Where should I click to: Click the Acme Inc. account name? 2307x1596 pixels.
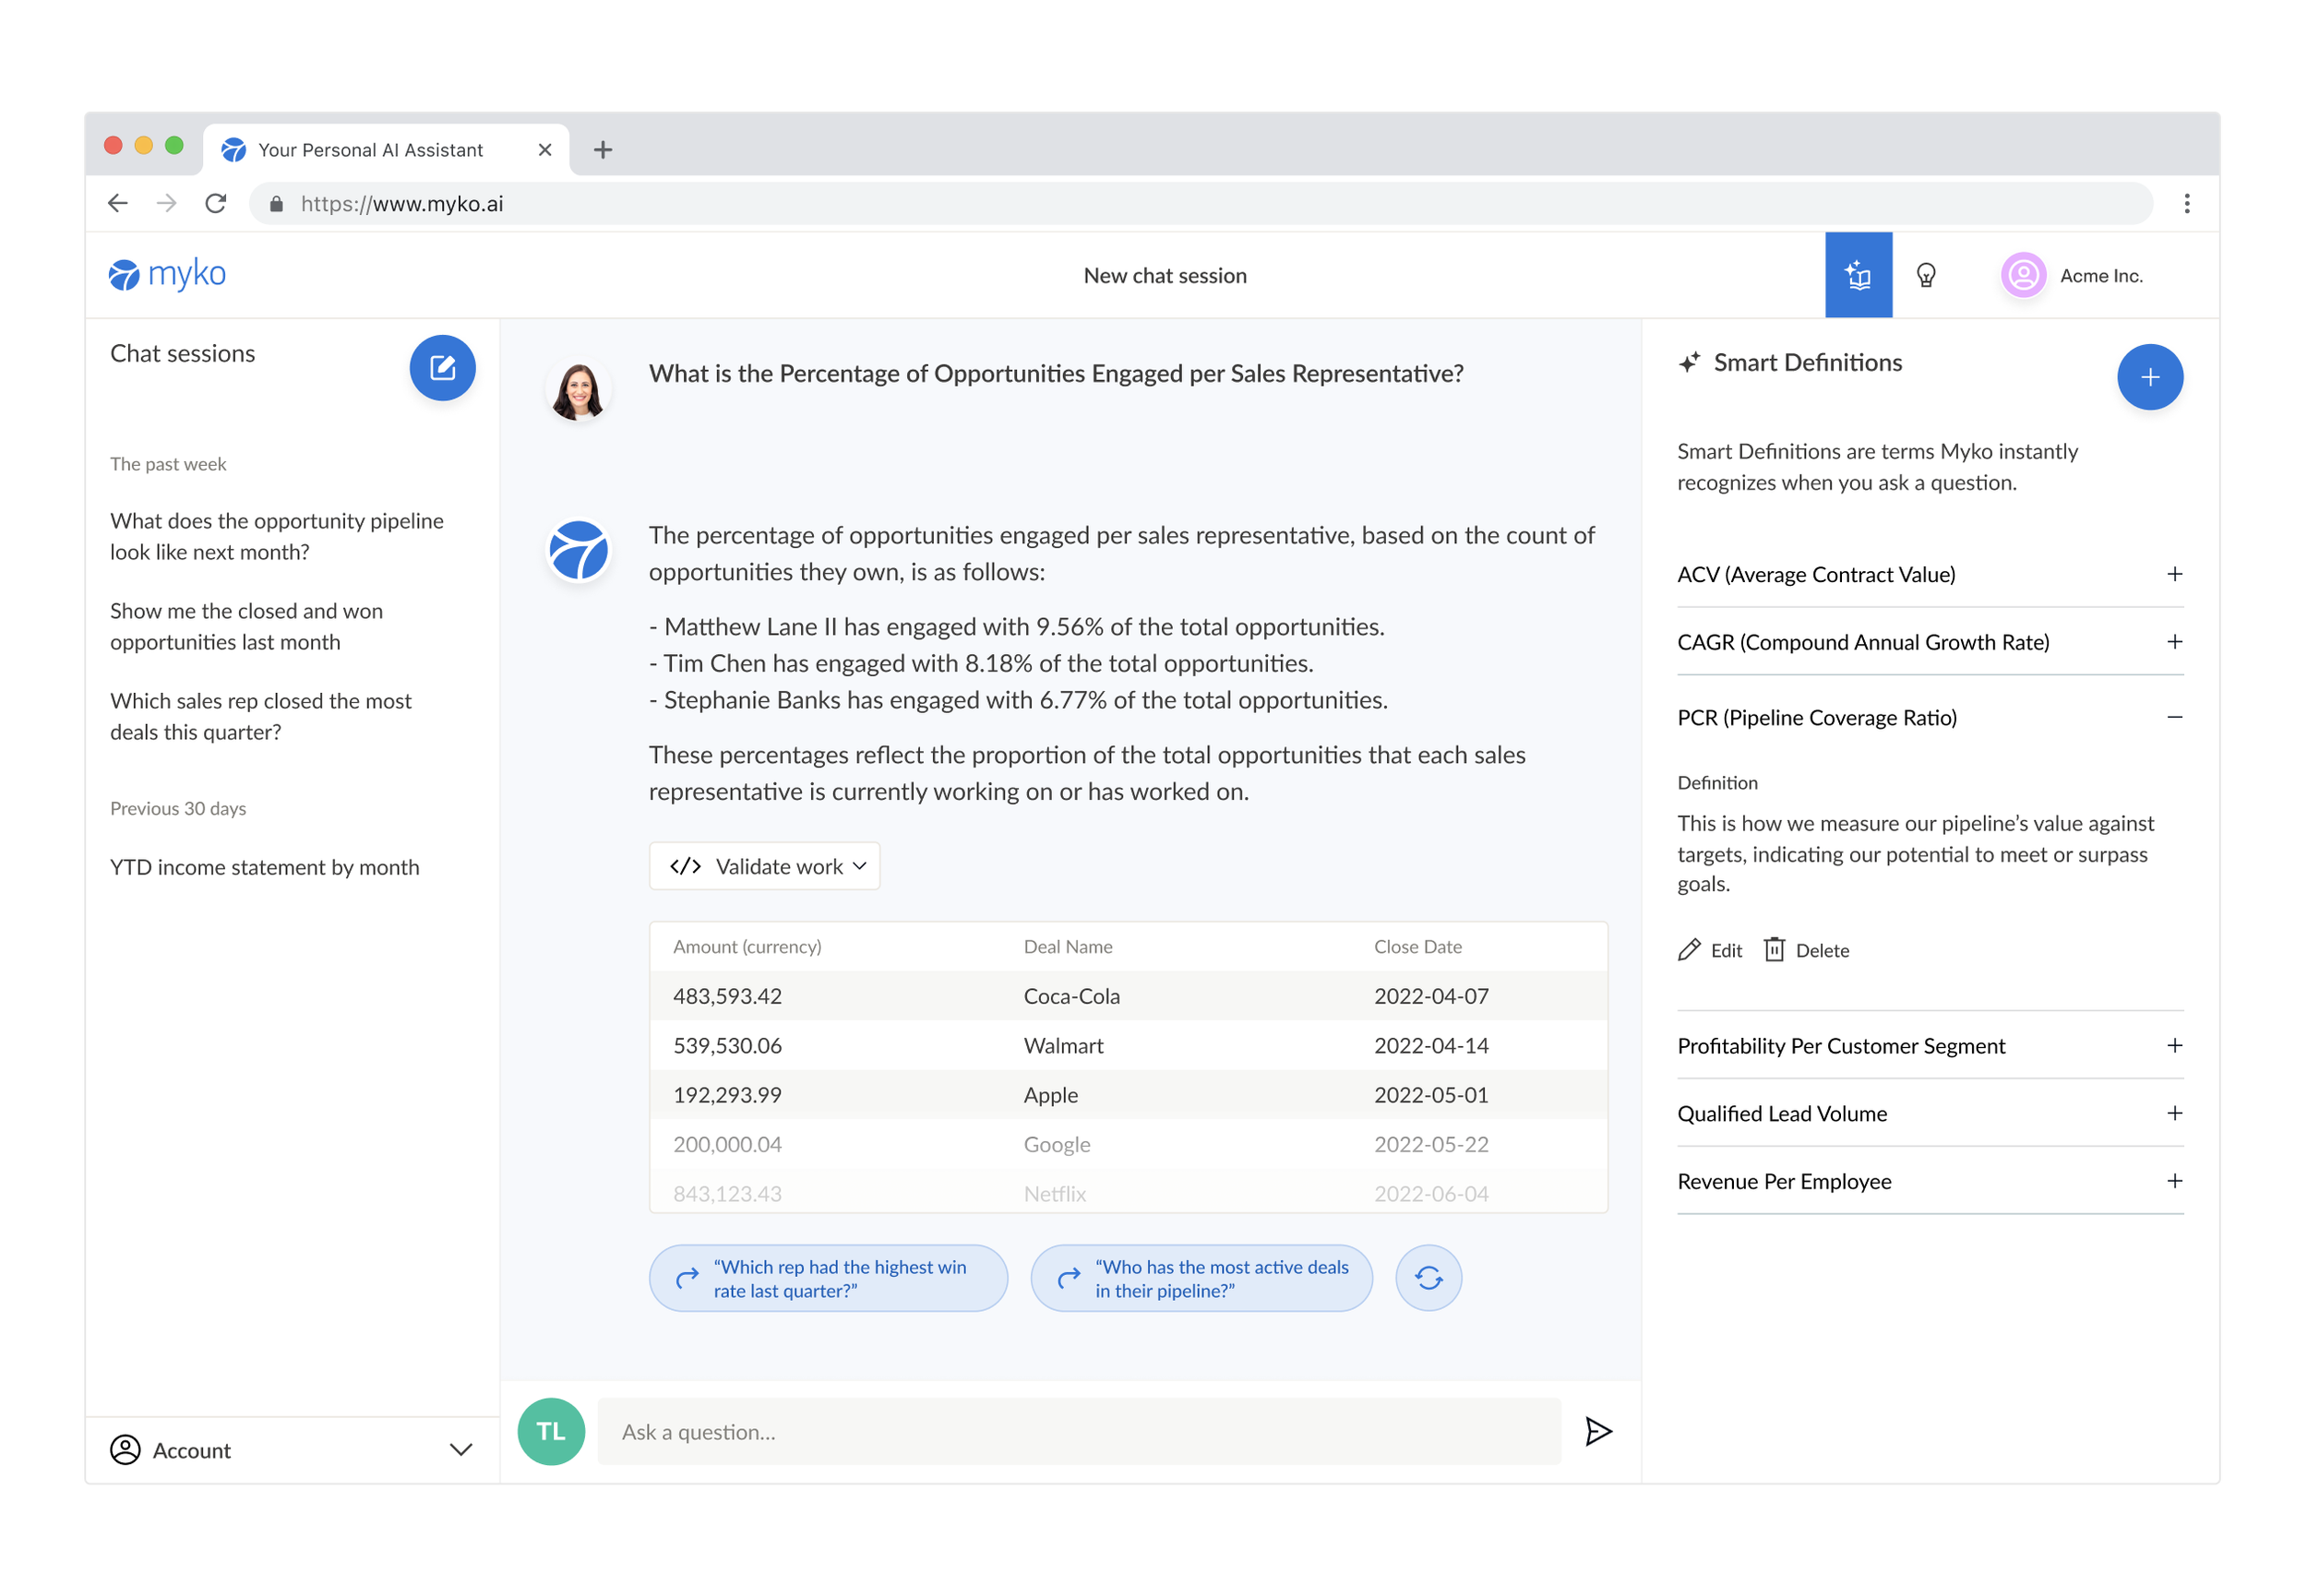(2101, 276)
